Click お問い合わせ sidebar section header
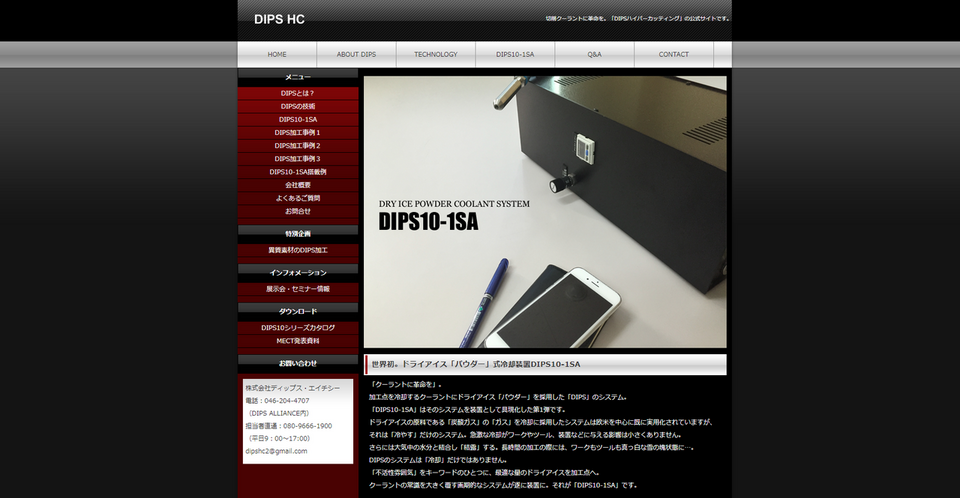 pos(298,363)
